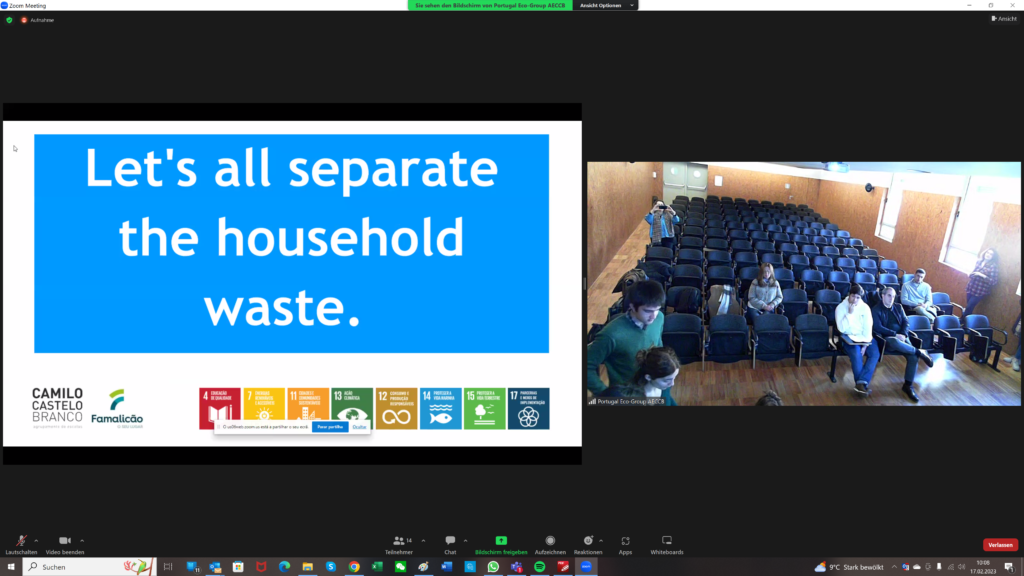The image size is (1024, 576).
Task: Stop the camera via Video beenden
Action: 65,541
